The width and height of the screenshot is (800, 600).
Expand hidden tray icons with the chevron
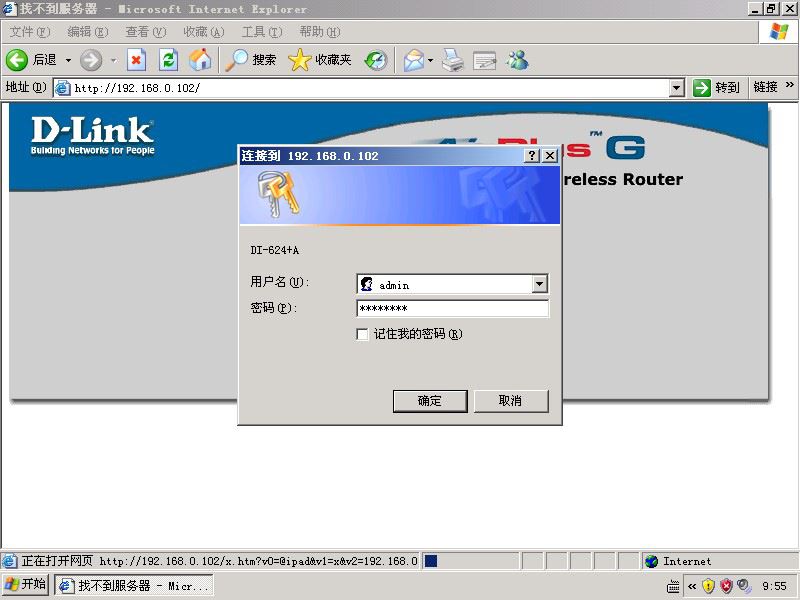(x=692, y=586)
